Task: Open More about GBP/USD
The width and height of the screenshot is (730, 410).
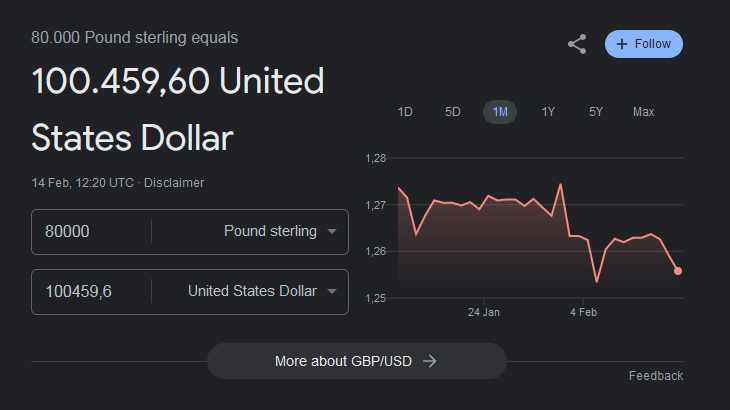Action: pos(356,361)
